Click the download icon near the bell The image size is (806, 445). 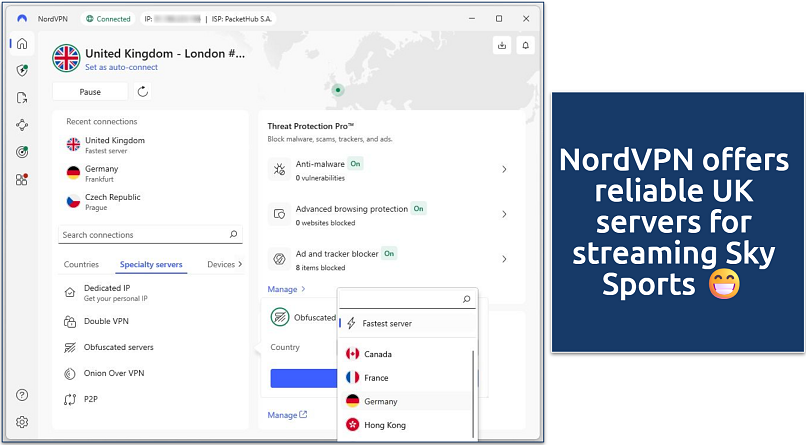pos(501,45)
